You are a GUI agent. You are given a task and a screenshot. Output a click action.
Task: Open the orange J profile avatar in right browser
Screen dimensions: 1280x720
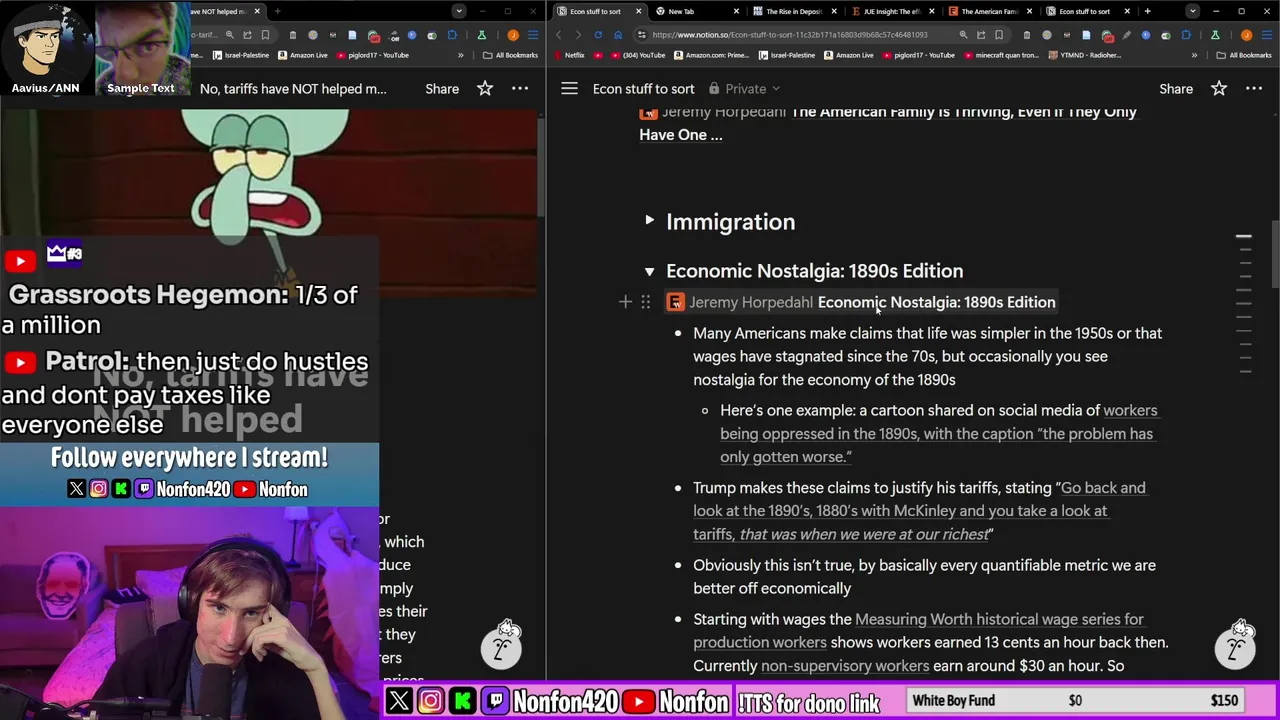pos(1246,35)
